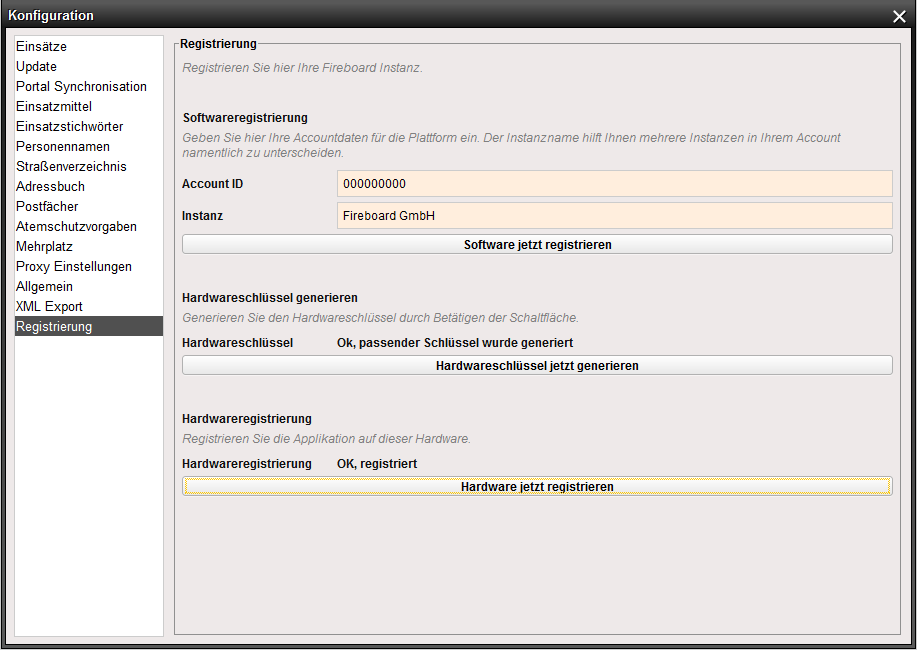Choose Adressbuch from the sidebar
This screenshot has width=917, height=650.
click(50, 187)
